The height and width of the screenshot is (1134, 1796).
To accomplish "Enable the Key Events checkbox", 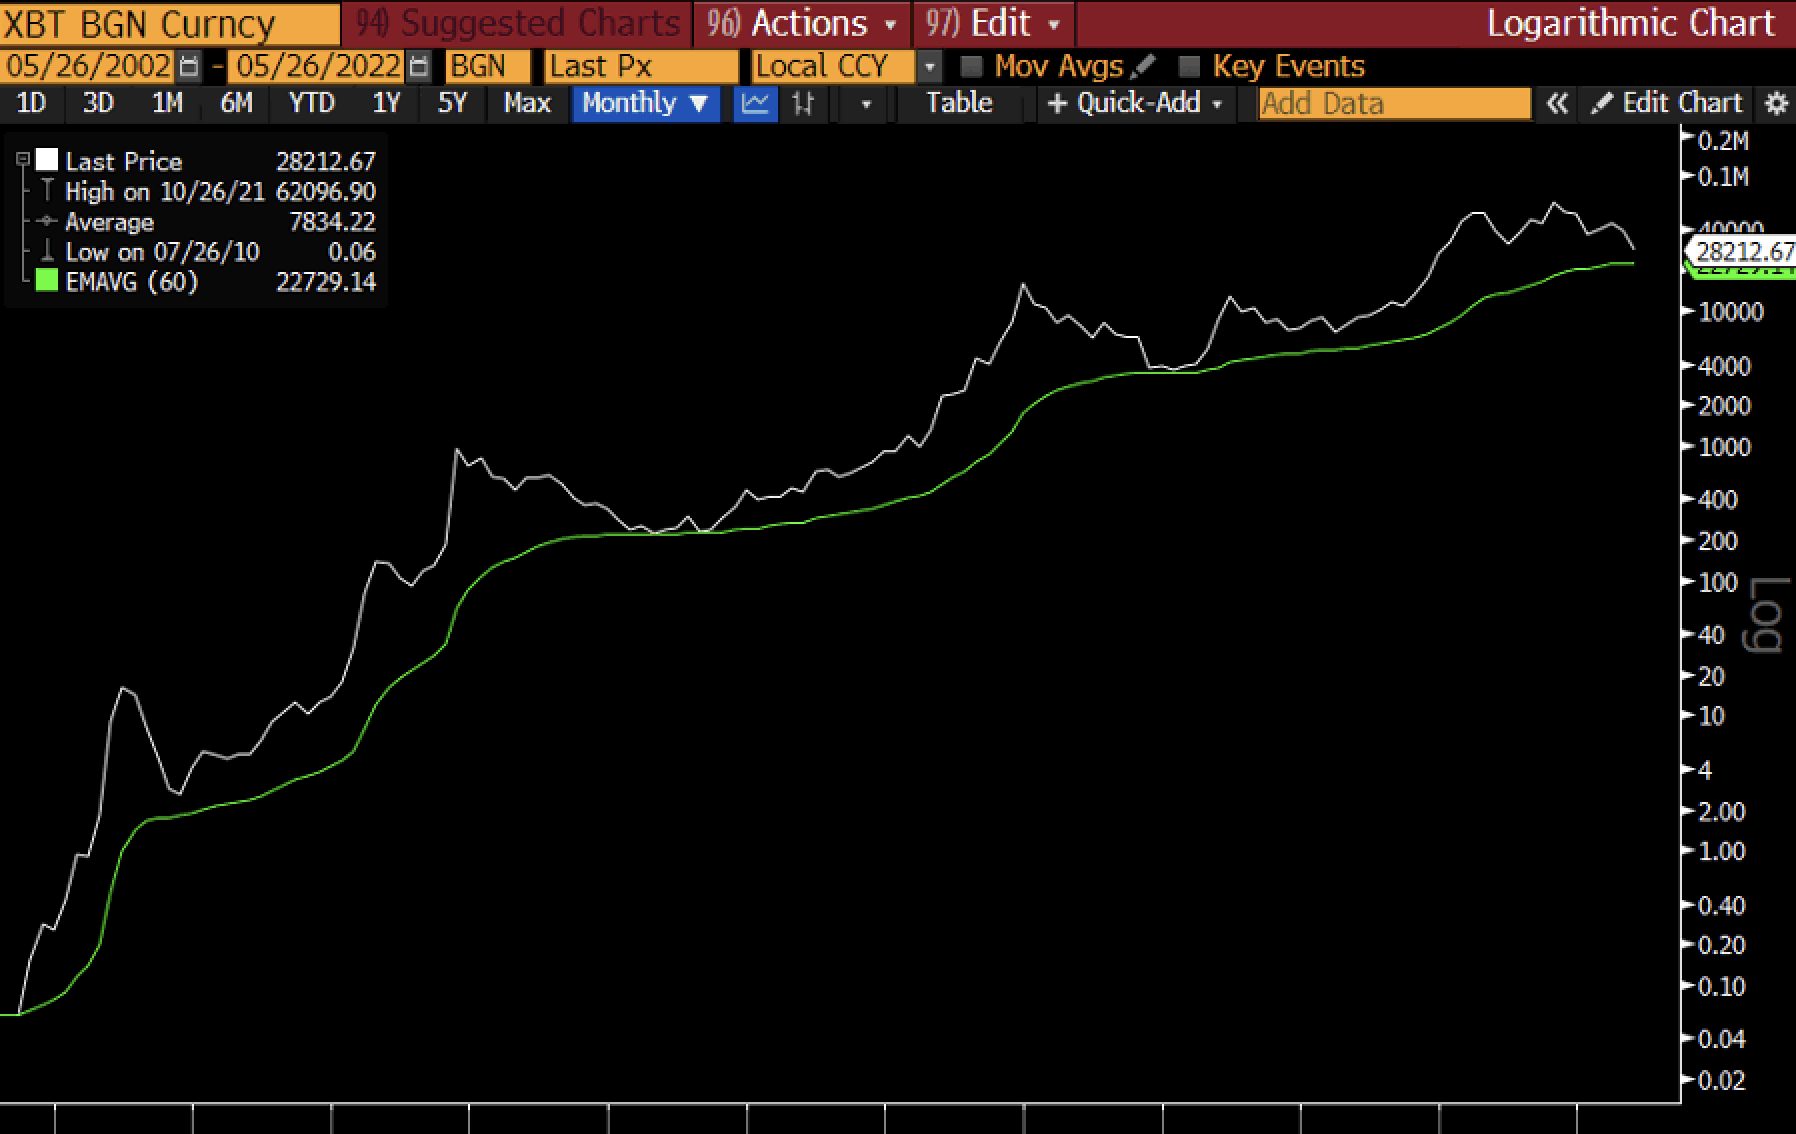I will 1188,67.
